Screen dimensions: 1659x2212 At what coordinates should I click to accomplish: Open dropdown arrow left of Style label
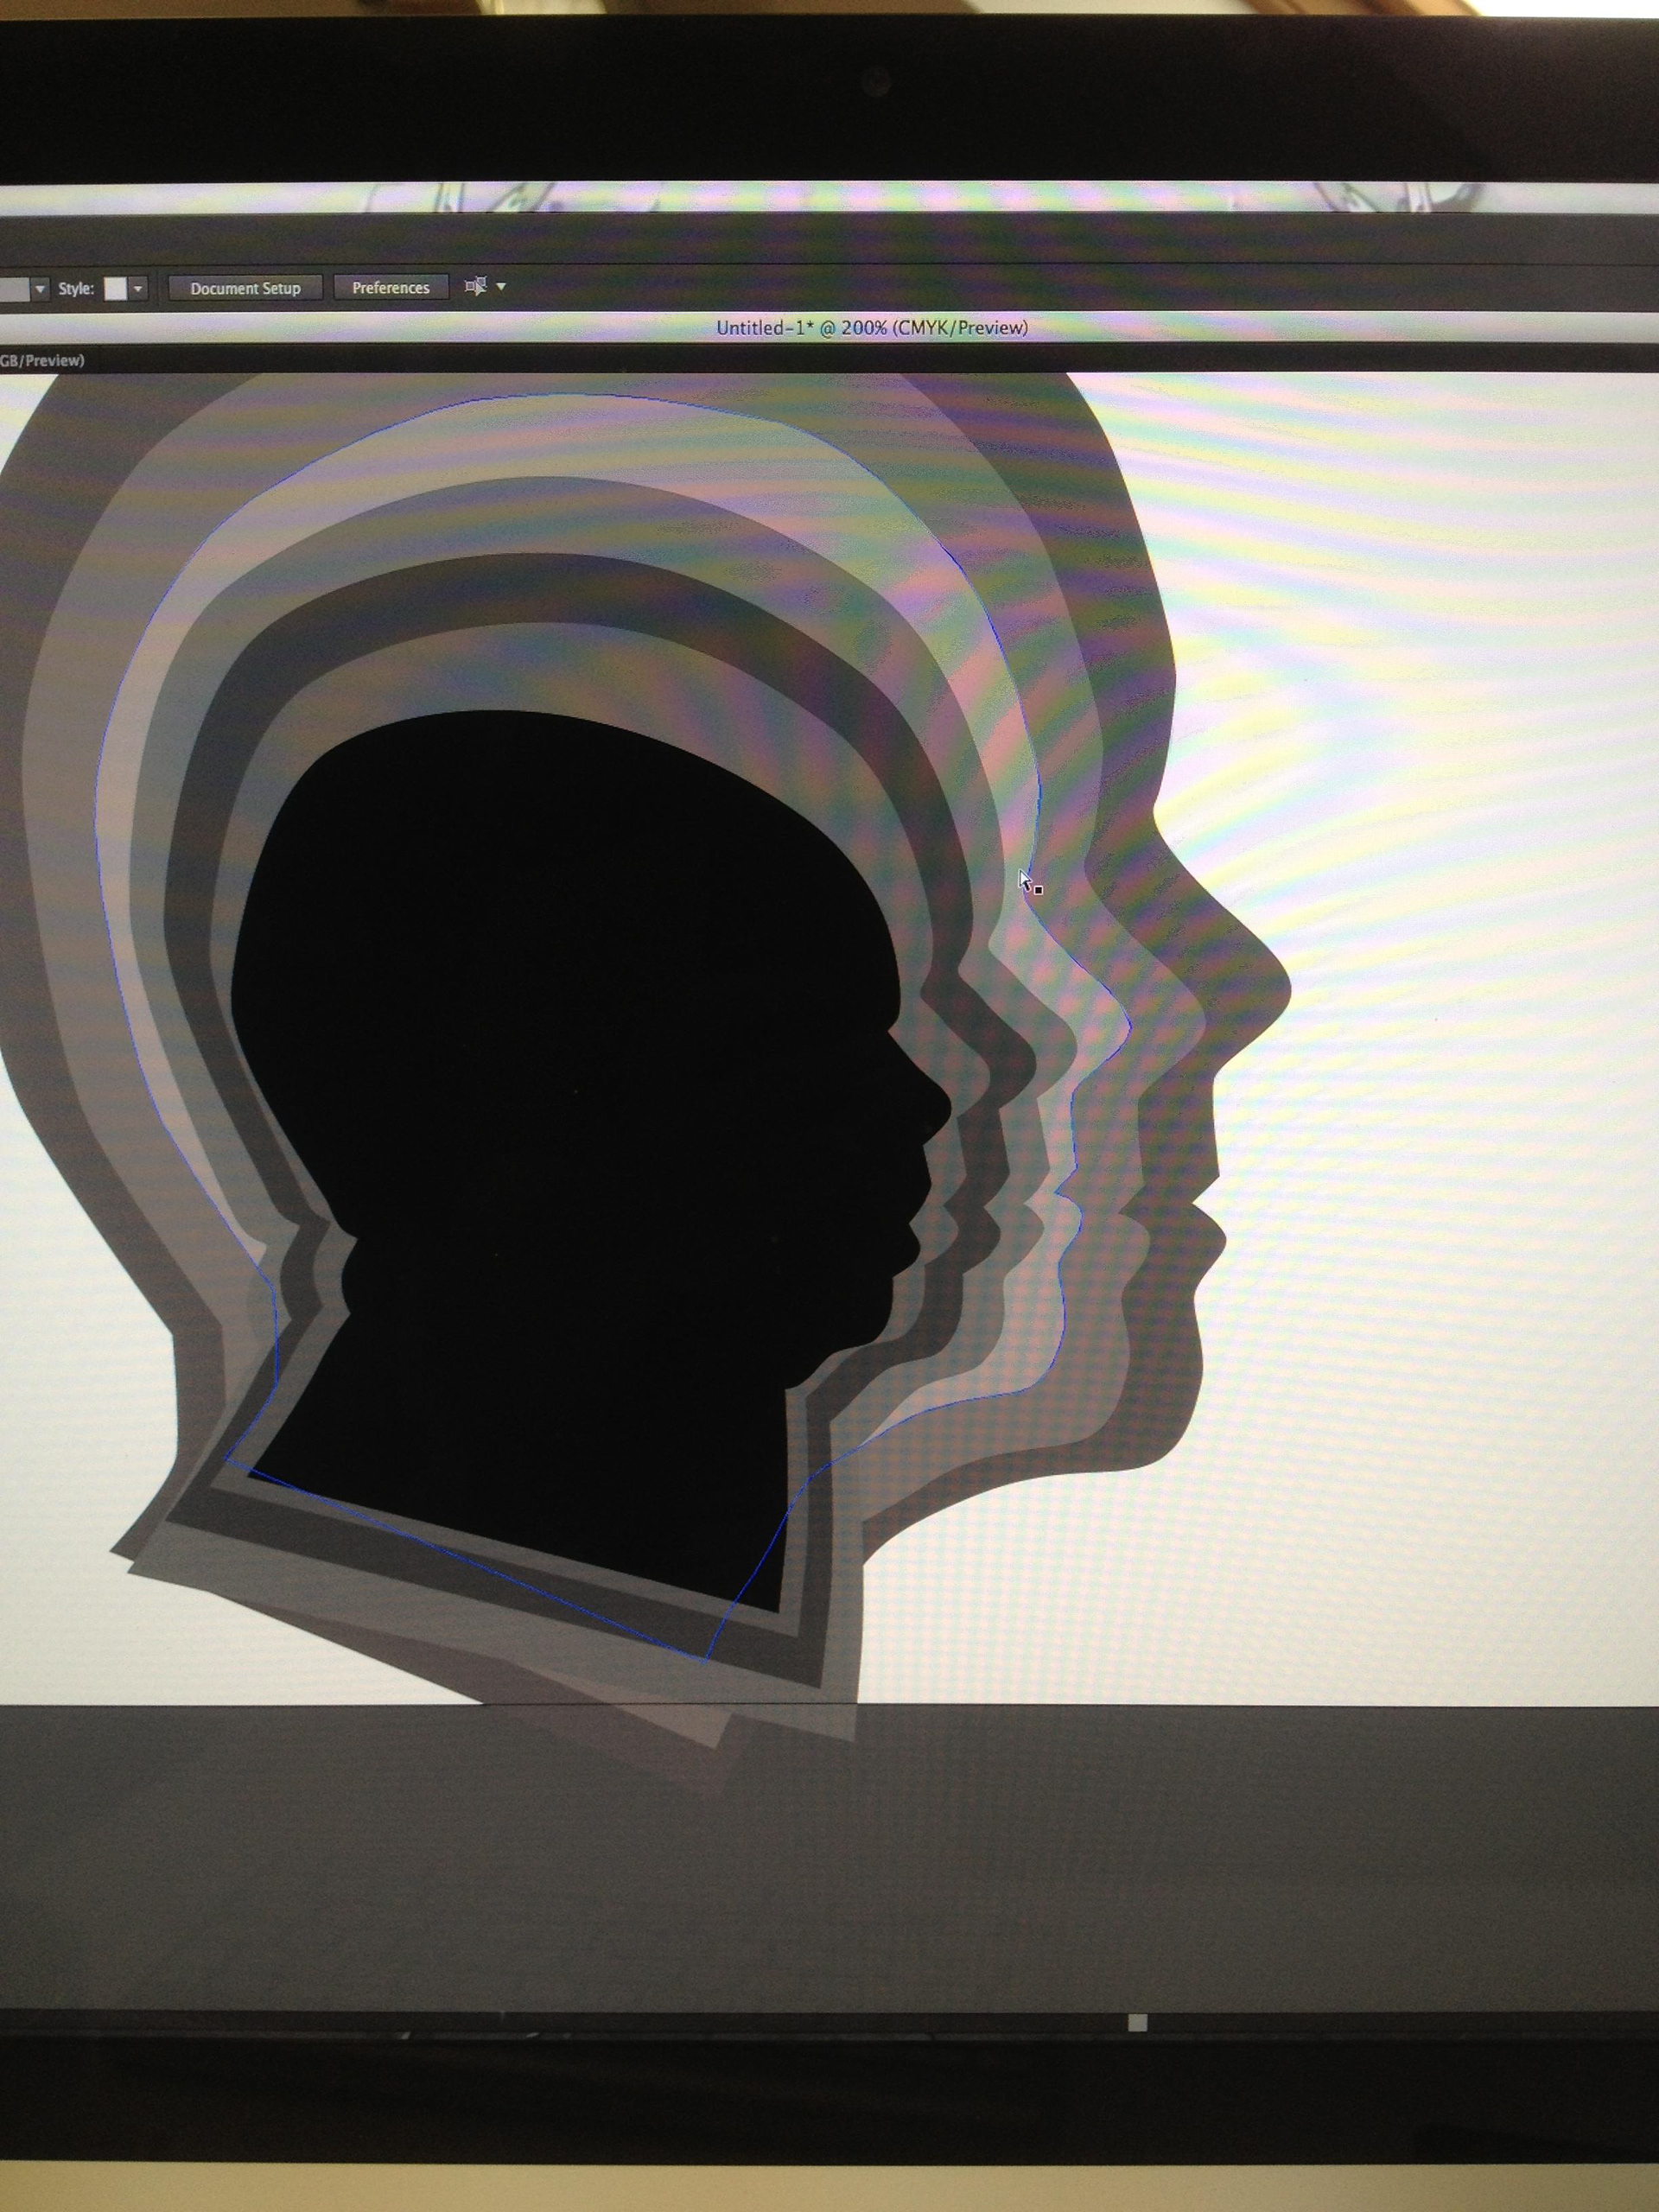coord(40,288)
